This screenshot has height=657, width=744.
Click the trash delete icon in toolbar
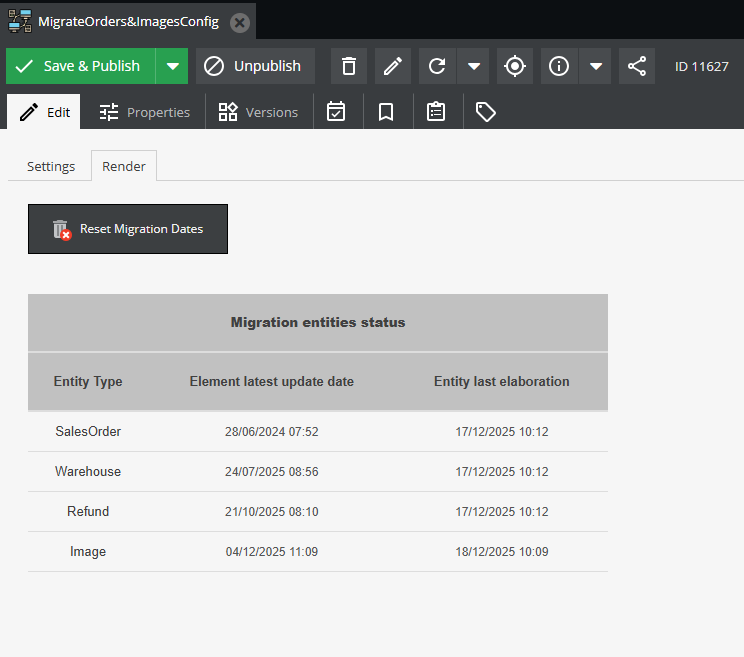tap(349, 66)
